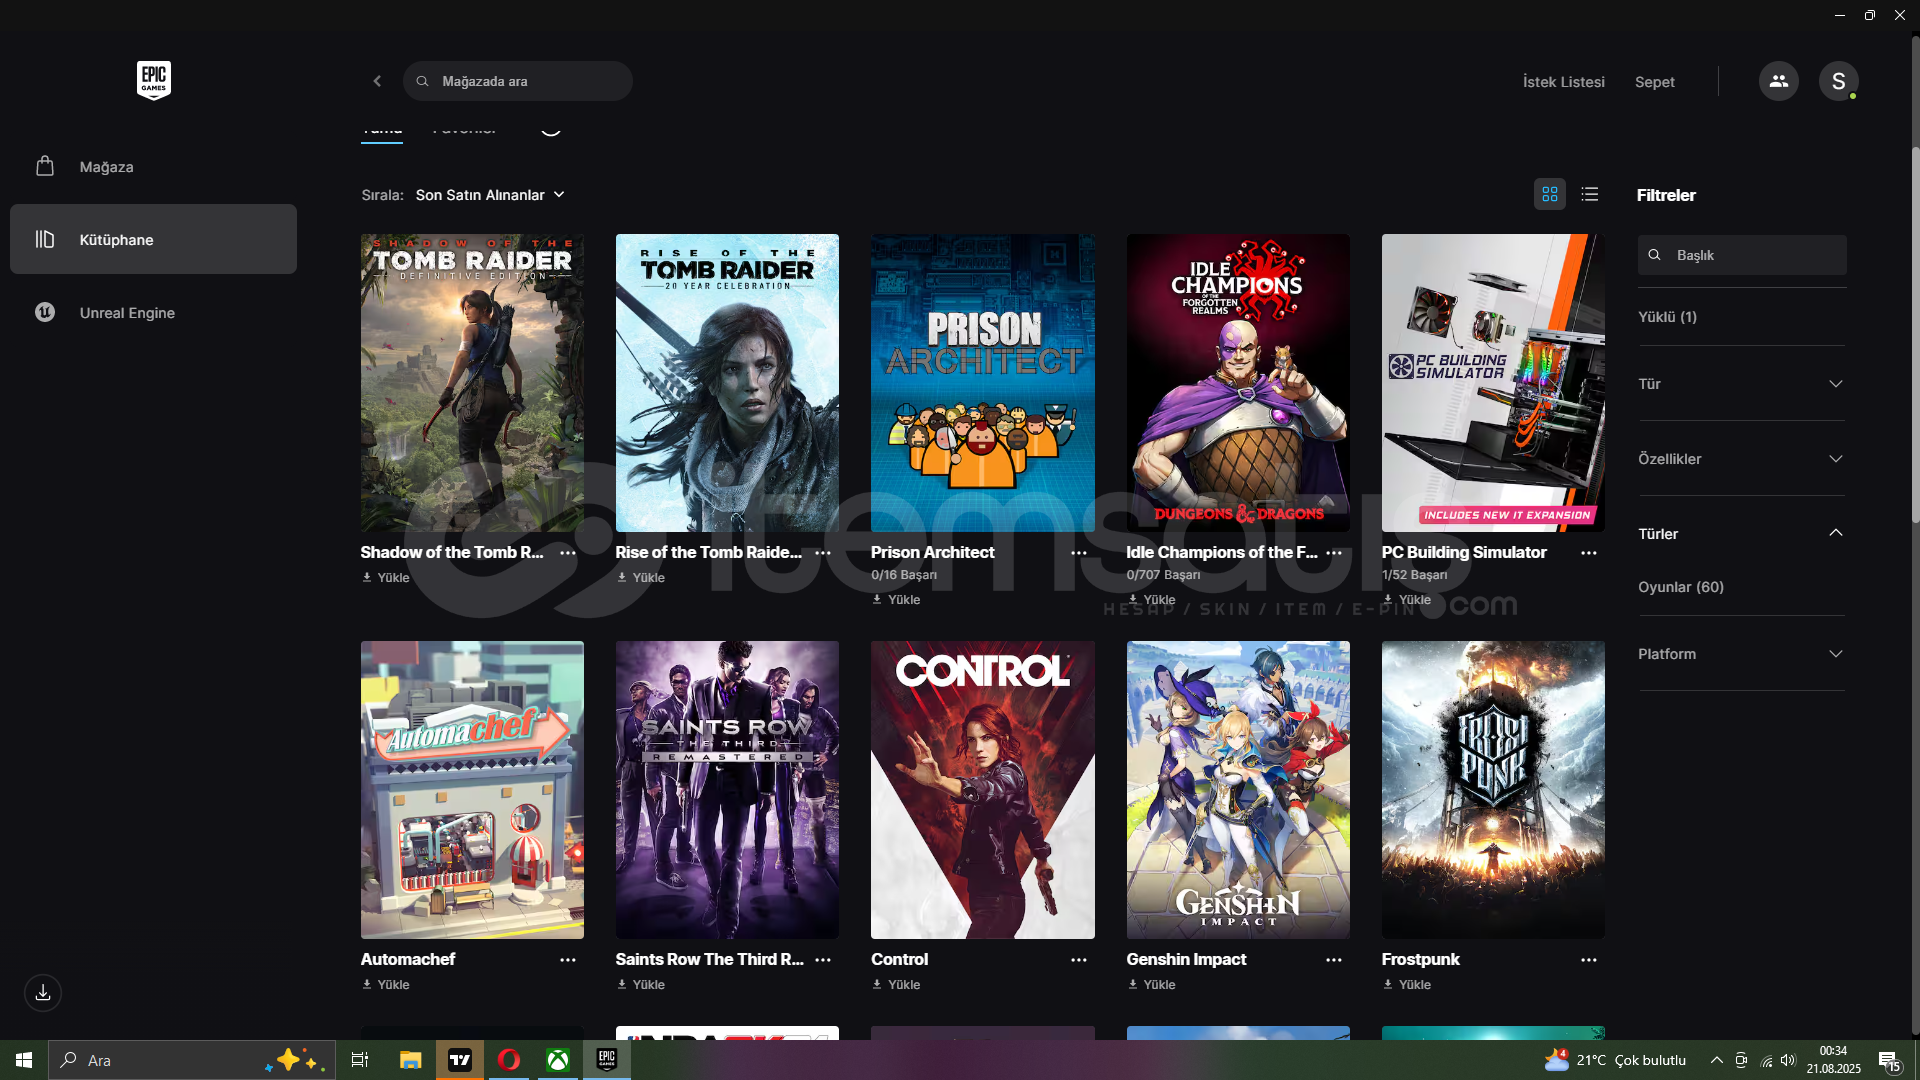
Task: Click the PC Building Simulator title
Action: [1464, 552]
